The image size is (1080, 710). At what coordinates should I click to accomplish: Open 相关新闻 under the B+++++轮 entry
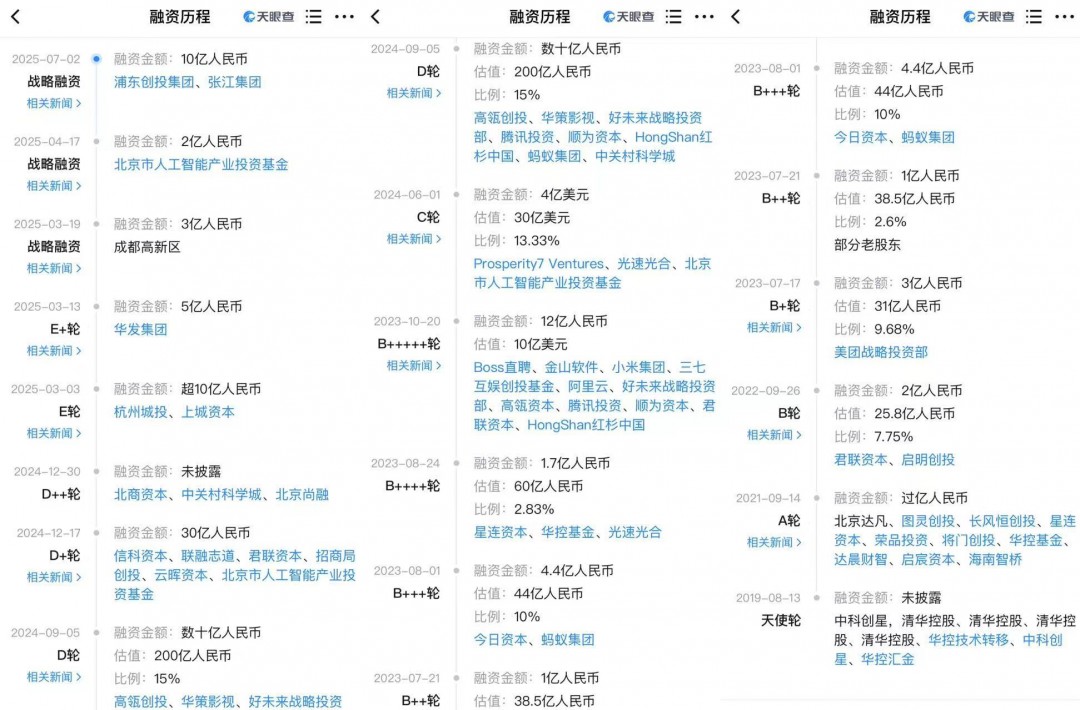pos(414,366)
